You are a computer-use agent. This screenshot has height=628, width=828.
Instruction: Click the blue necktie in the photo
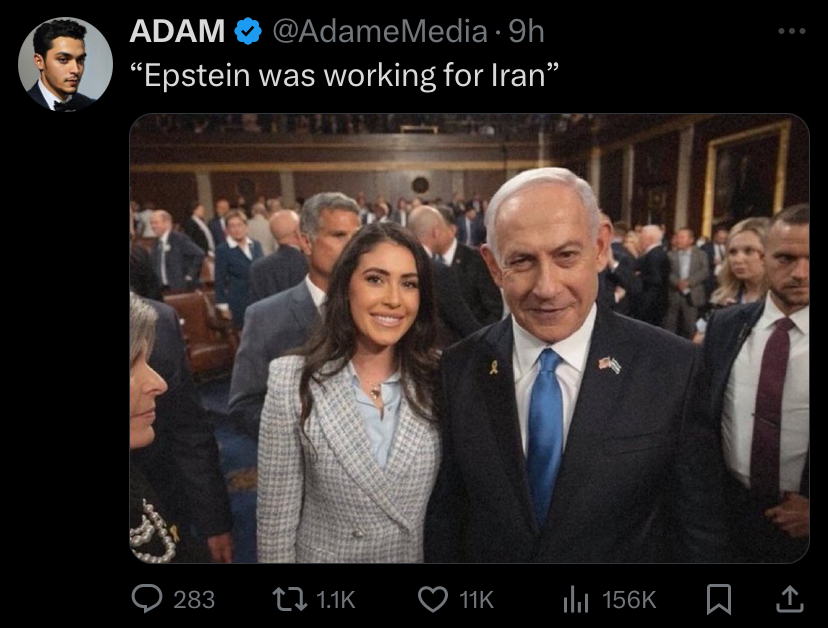(x=545, y=435)
